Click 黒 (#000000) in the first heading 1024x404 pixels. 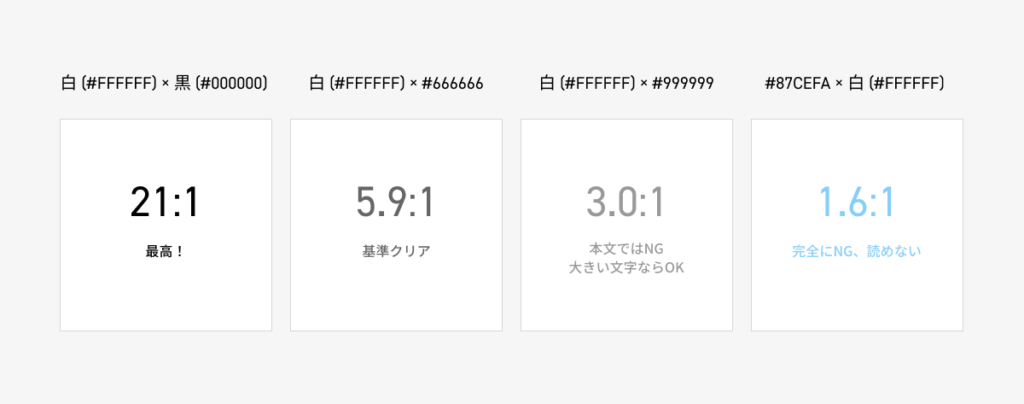(x=221, y=84)
